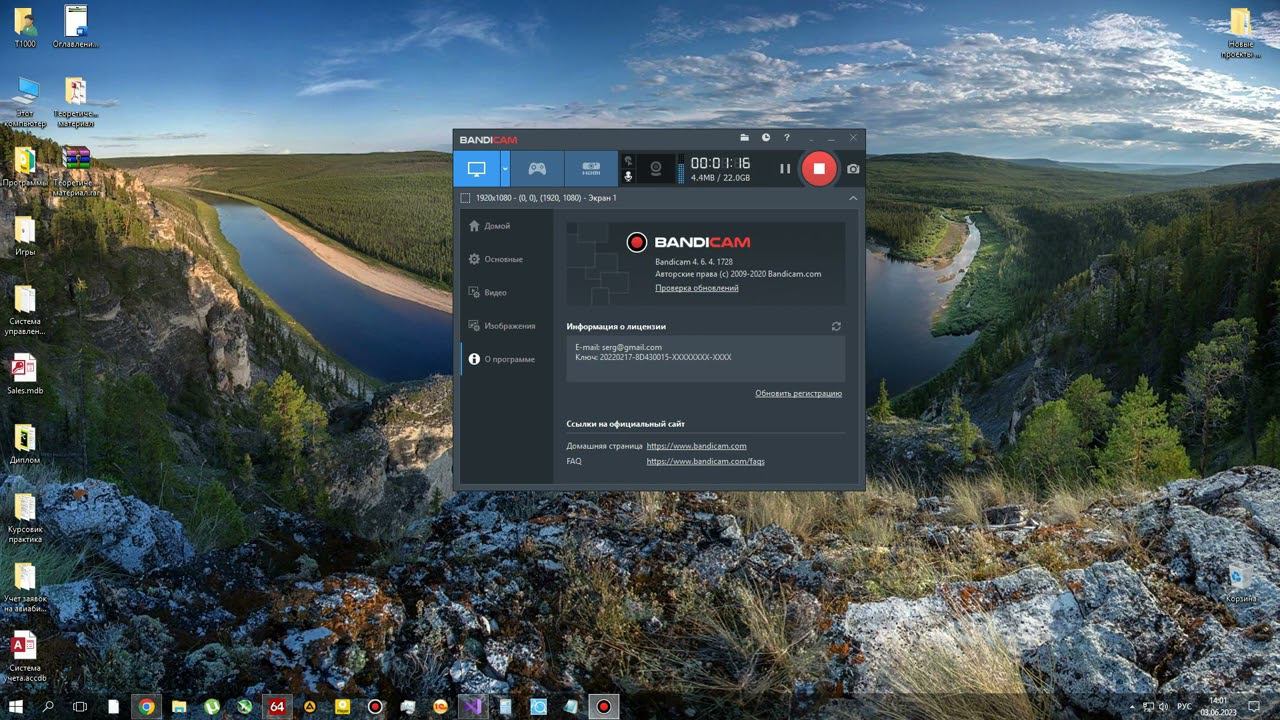Switch to HDMI device recording mode
This screenshot has width=1280, height=720.
[x=591, y=169]
